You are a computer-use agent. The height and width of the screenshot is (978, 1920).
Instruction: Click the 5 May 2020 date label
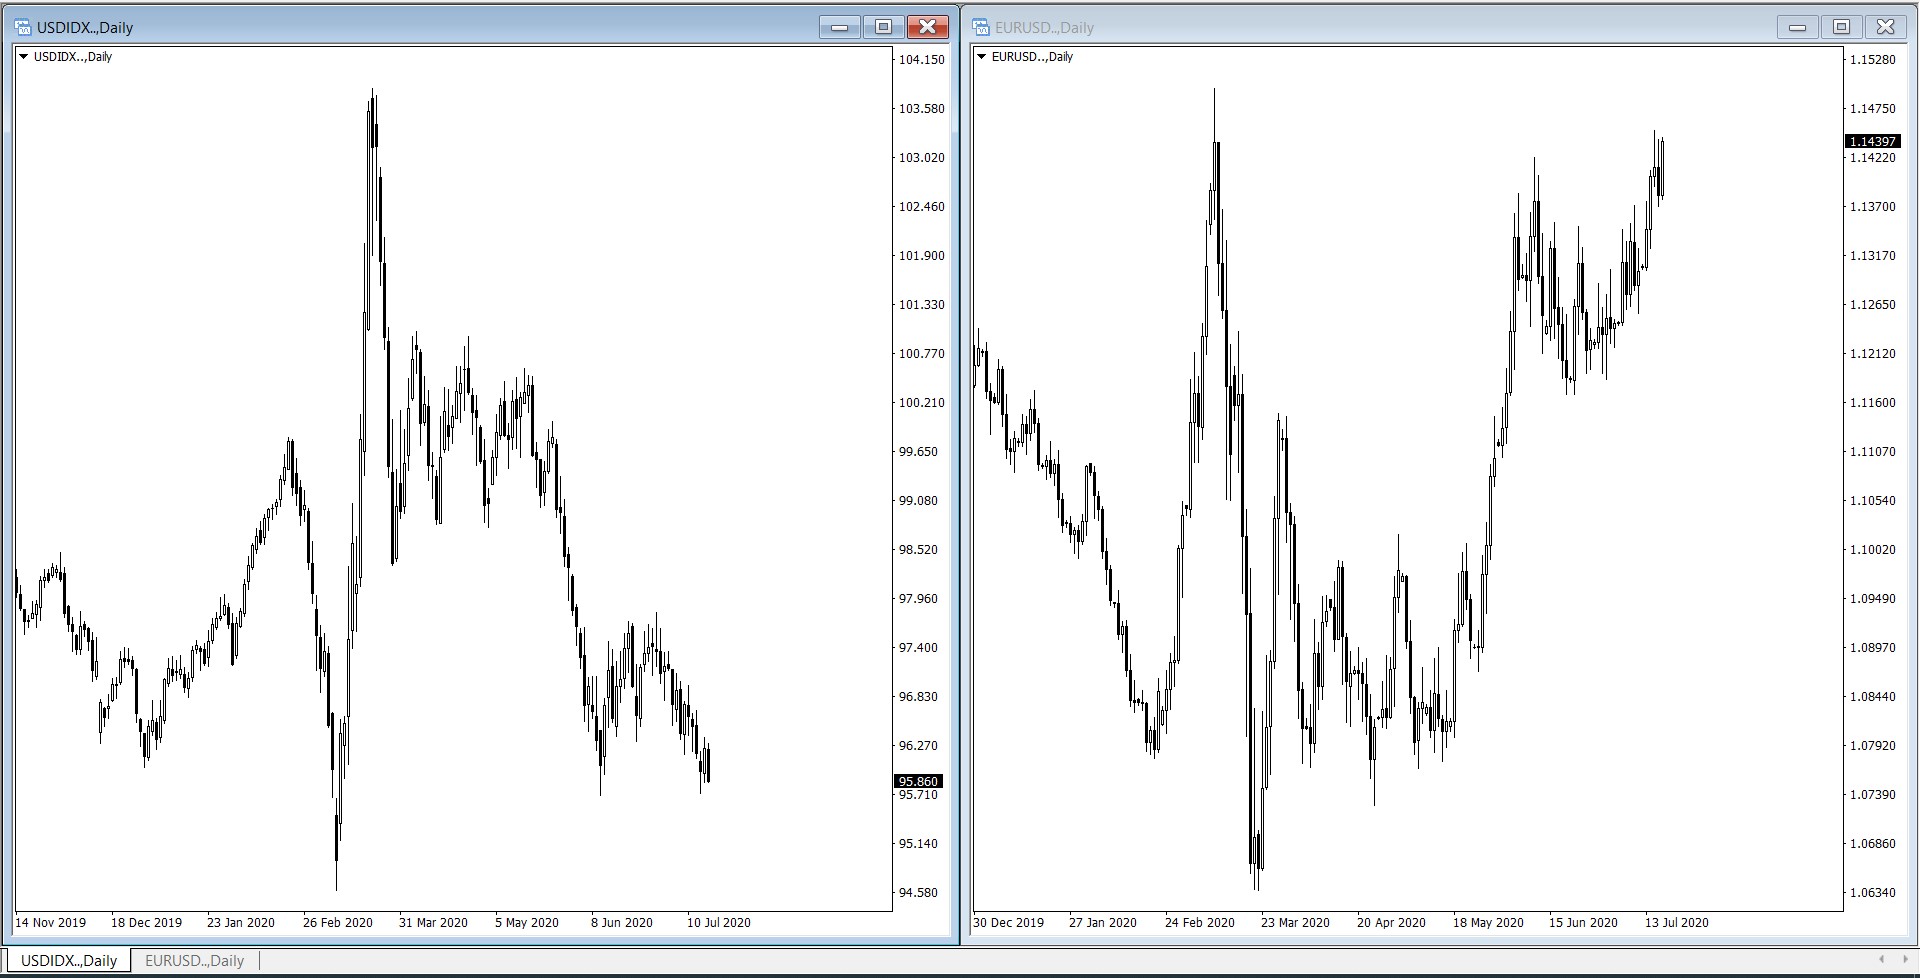pyautogui.click(x=526, y=923)
